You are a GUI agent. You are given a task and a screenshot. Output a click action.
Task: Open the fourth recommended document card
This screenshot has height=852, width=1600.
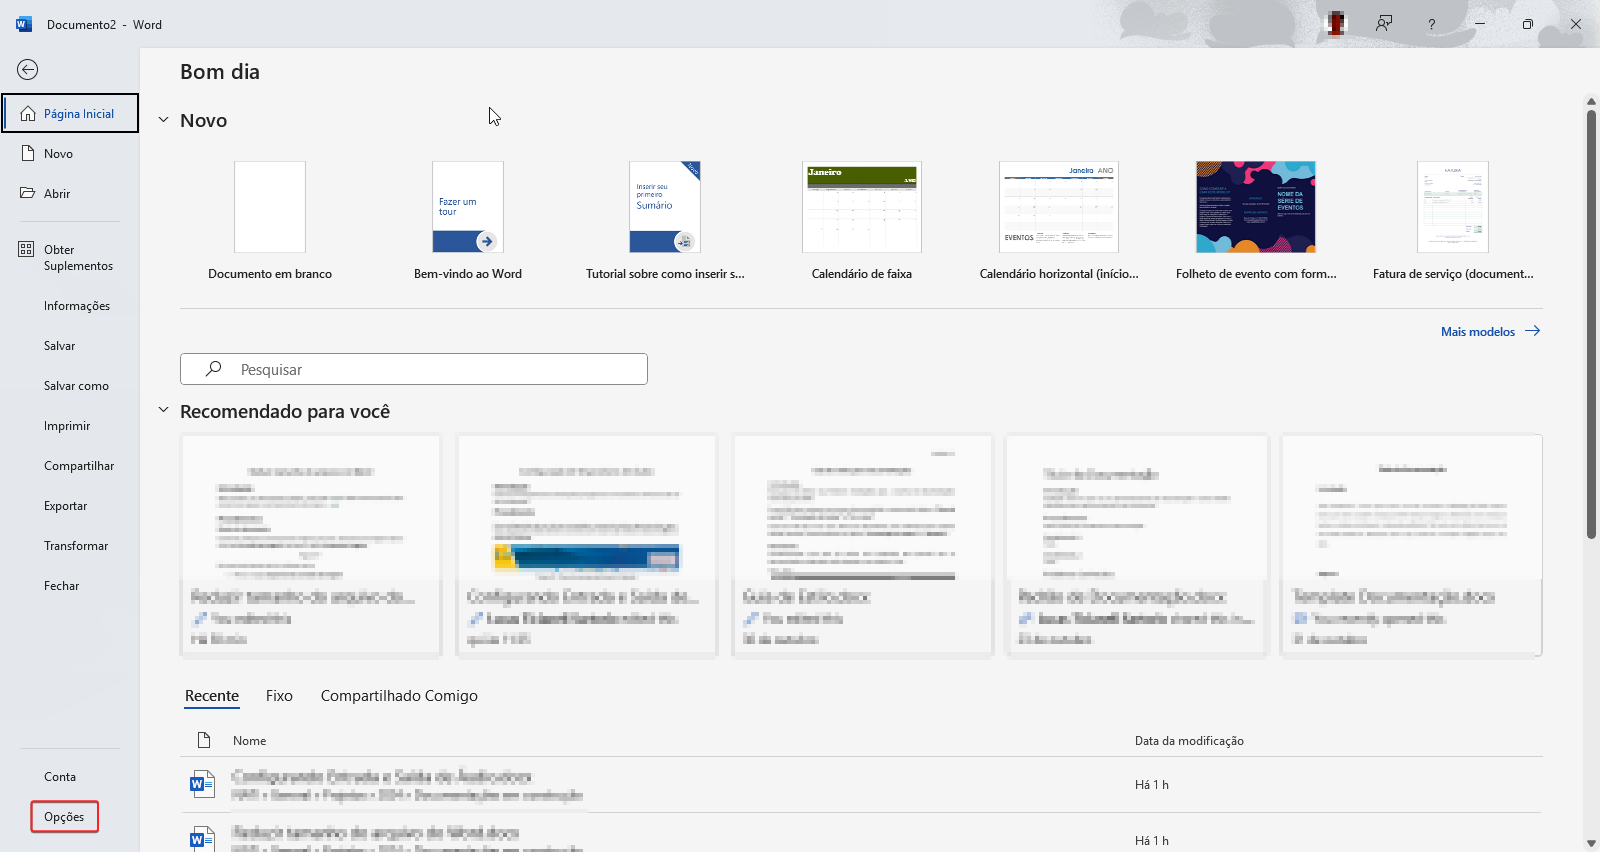1137,546
